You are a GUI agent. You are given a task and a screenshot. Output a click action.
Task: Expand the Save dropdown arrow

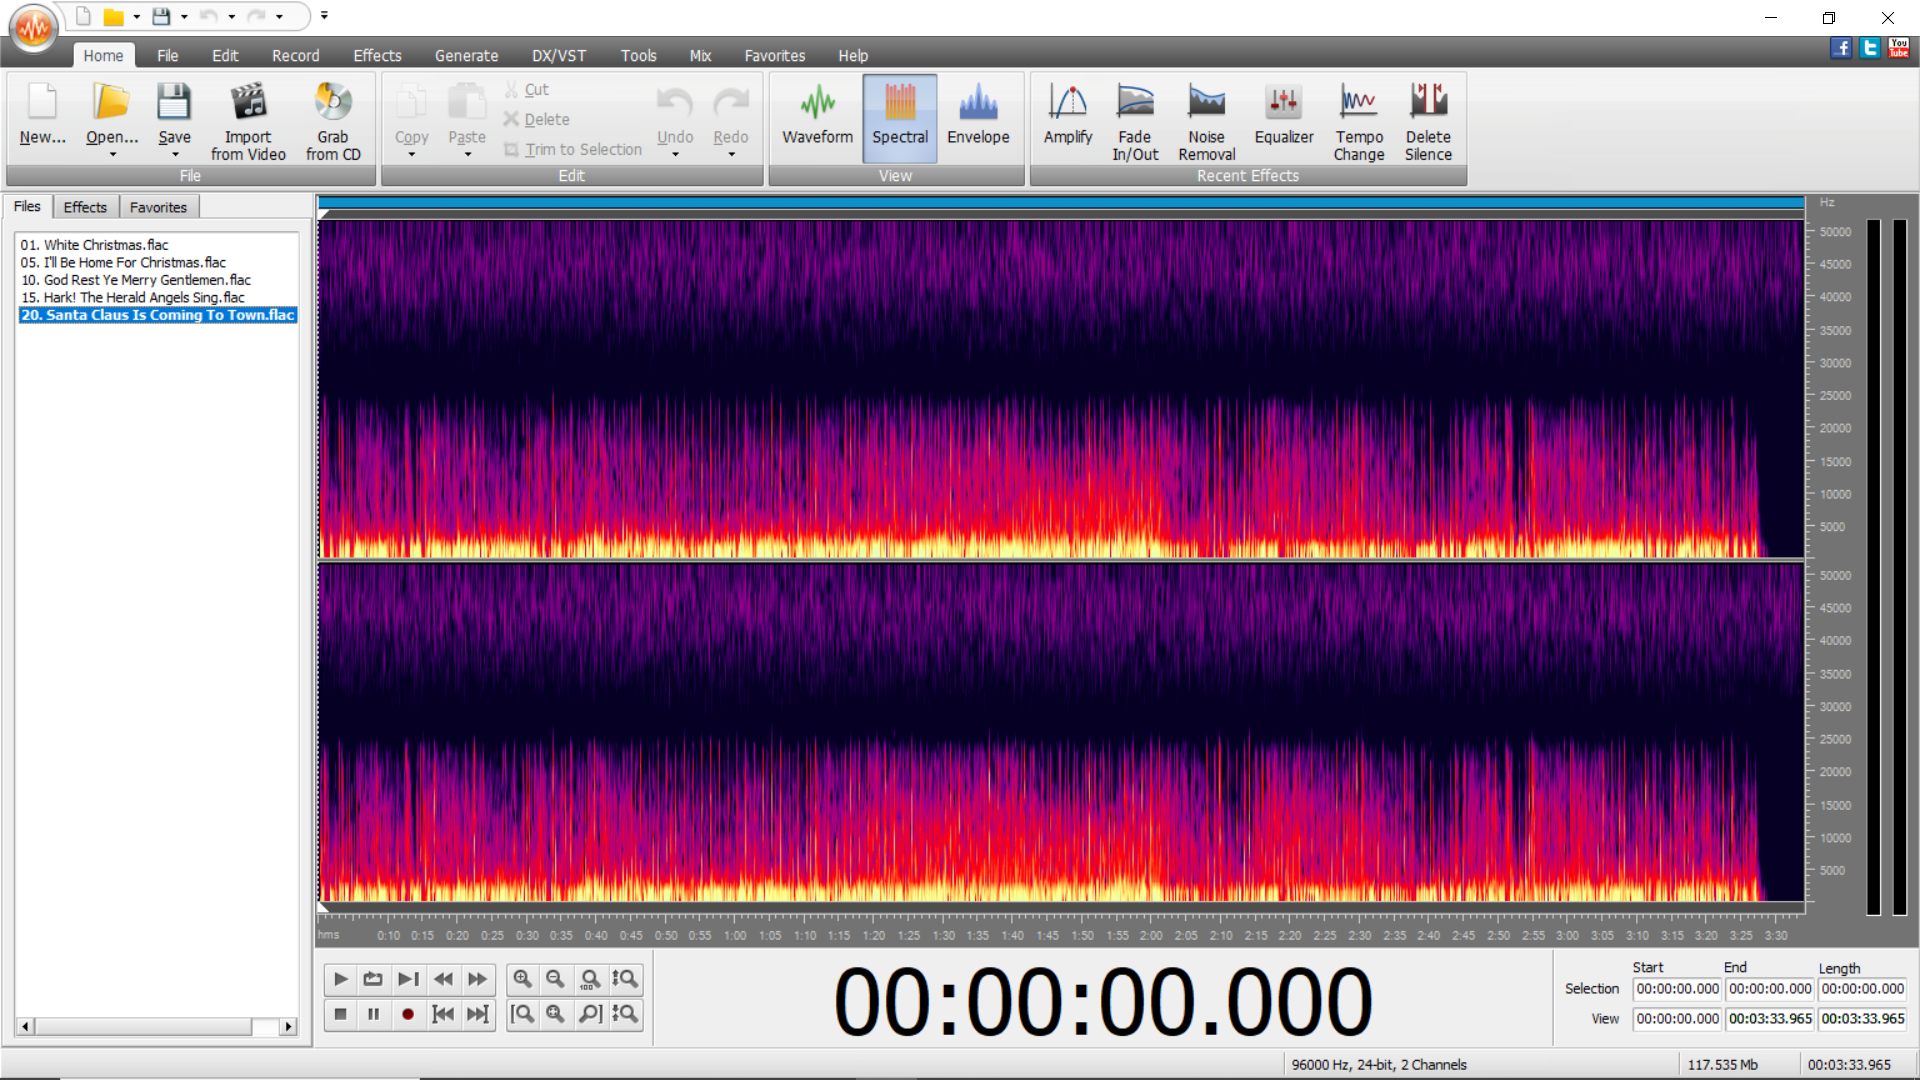pos(175,155)
